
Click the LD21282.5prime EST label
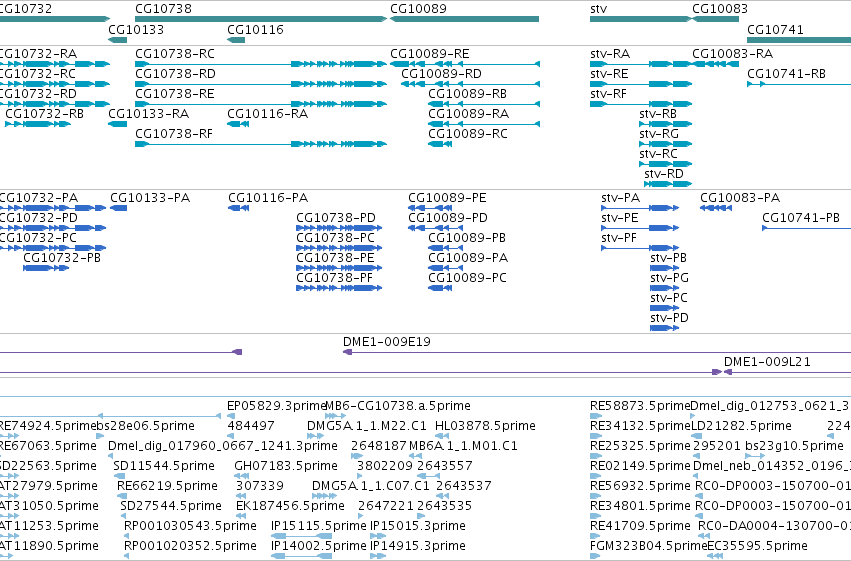pyautogui.click(x=741, y=426)
